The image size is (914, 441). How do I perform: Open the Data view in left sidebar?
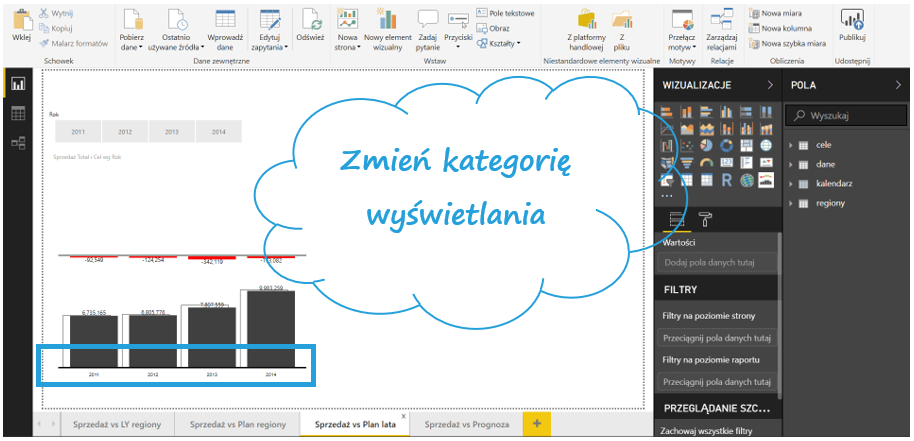(18, 114)
